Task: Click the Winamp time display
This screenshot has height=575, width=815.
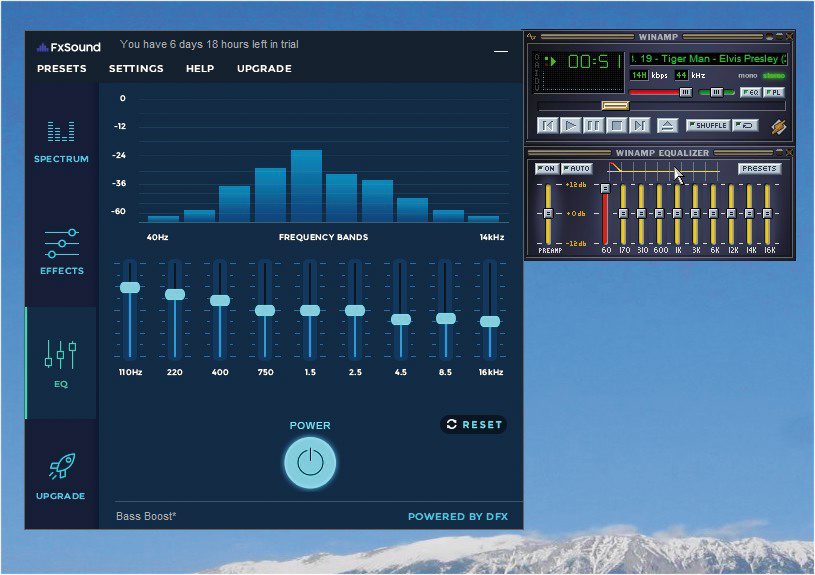Action: [594, 62]
